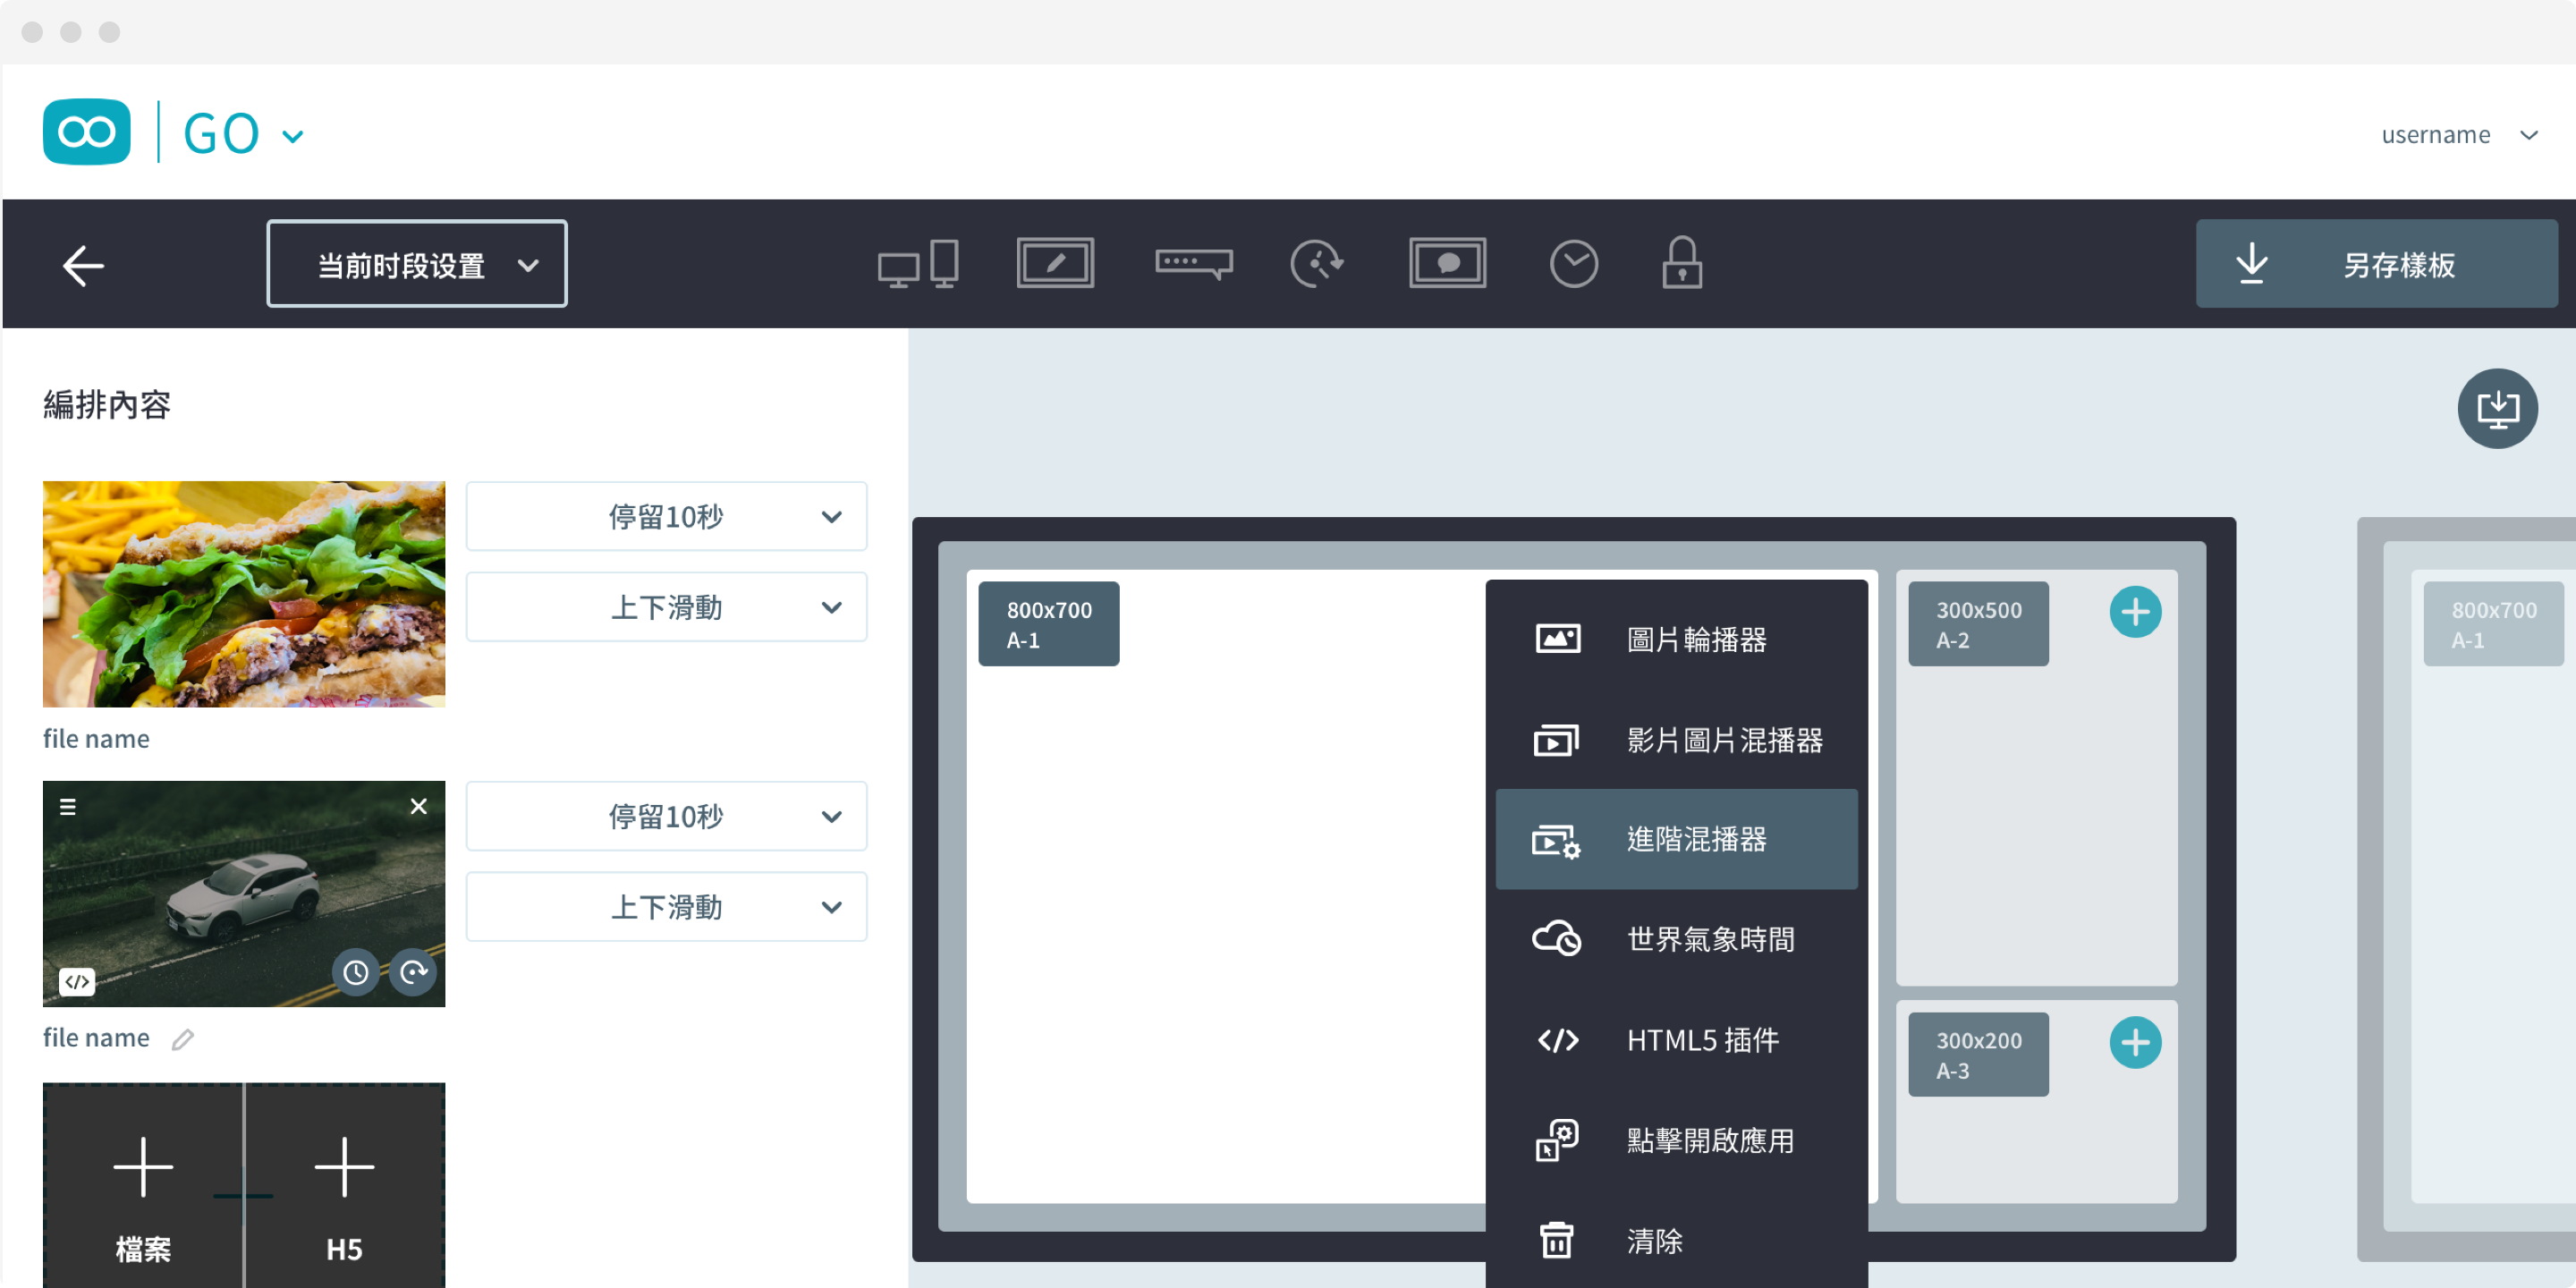Remove the car thumbnail with X
The height and width of the screenshot is (1288, 2576).
pyautogui.click(x=419, y=806)
